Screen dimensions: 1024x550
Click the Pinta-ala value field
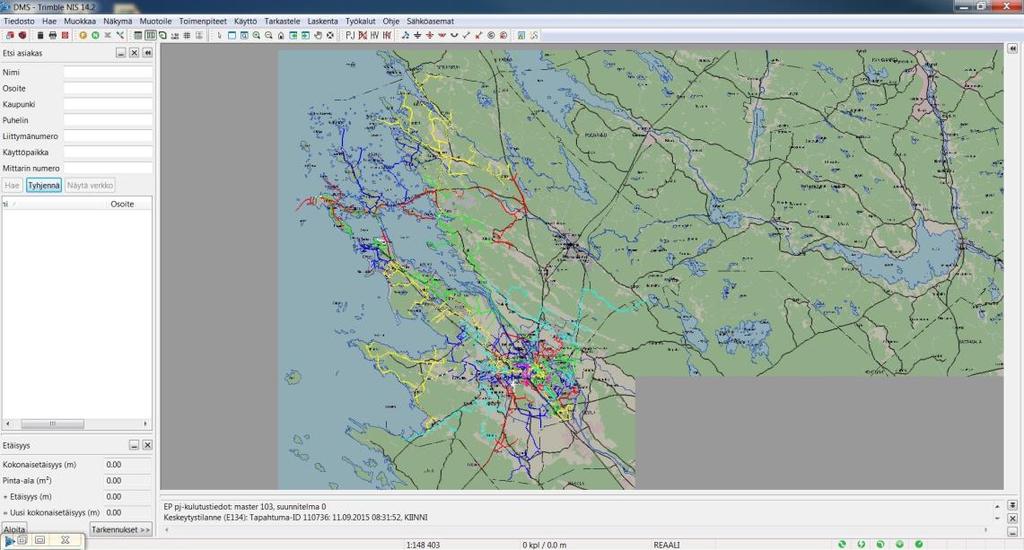pyautogui.click(x=127, y=481)
